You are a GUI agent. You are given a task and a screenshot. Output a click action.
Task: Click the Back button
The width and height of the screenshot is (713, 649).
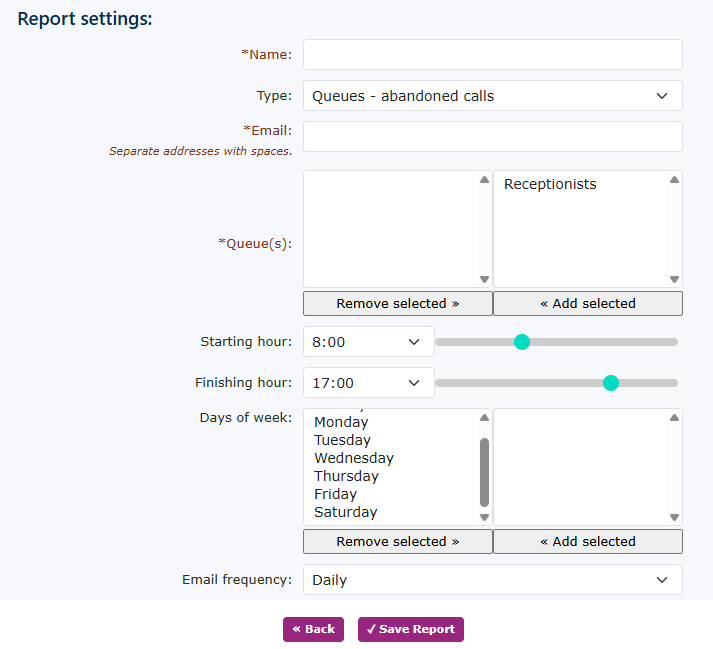click(313, 629)
